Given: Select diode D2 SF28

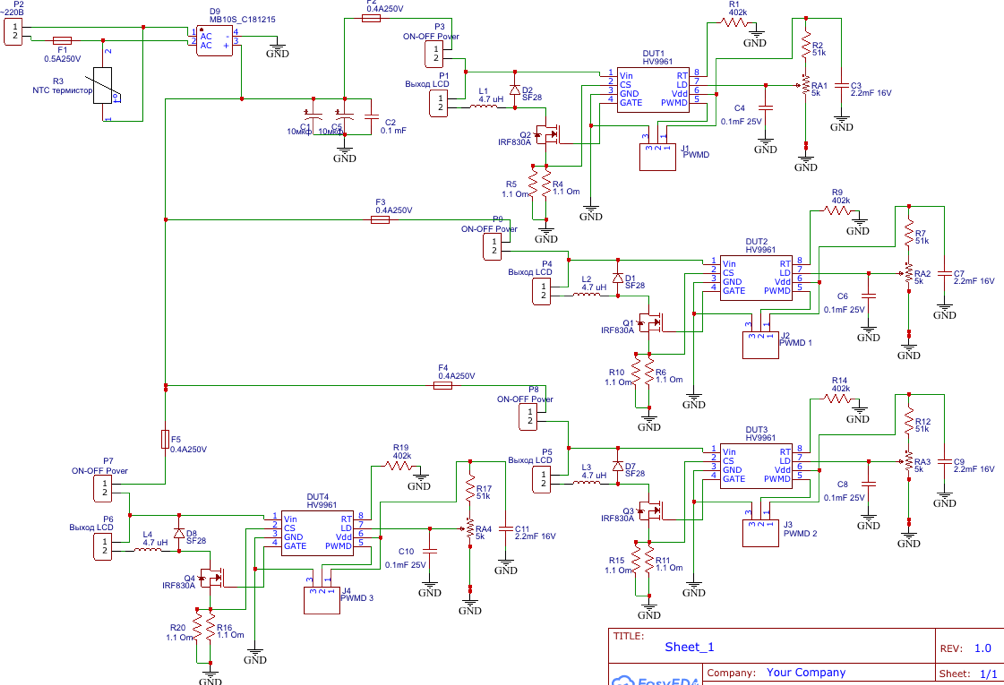Looking at the screenshot, I should point(514,90).
